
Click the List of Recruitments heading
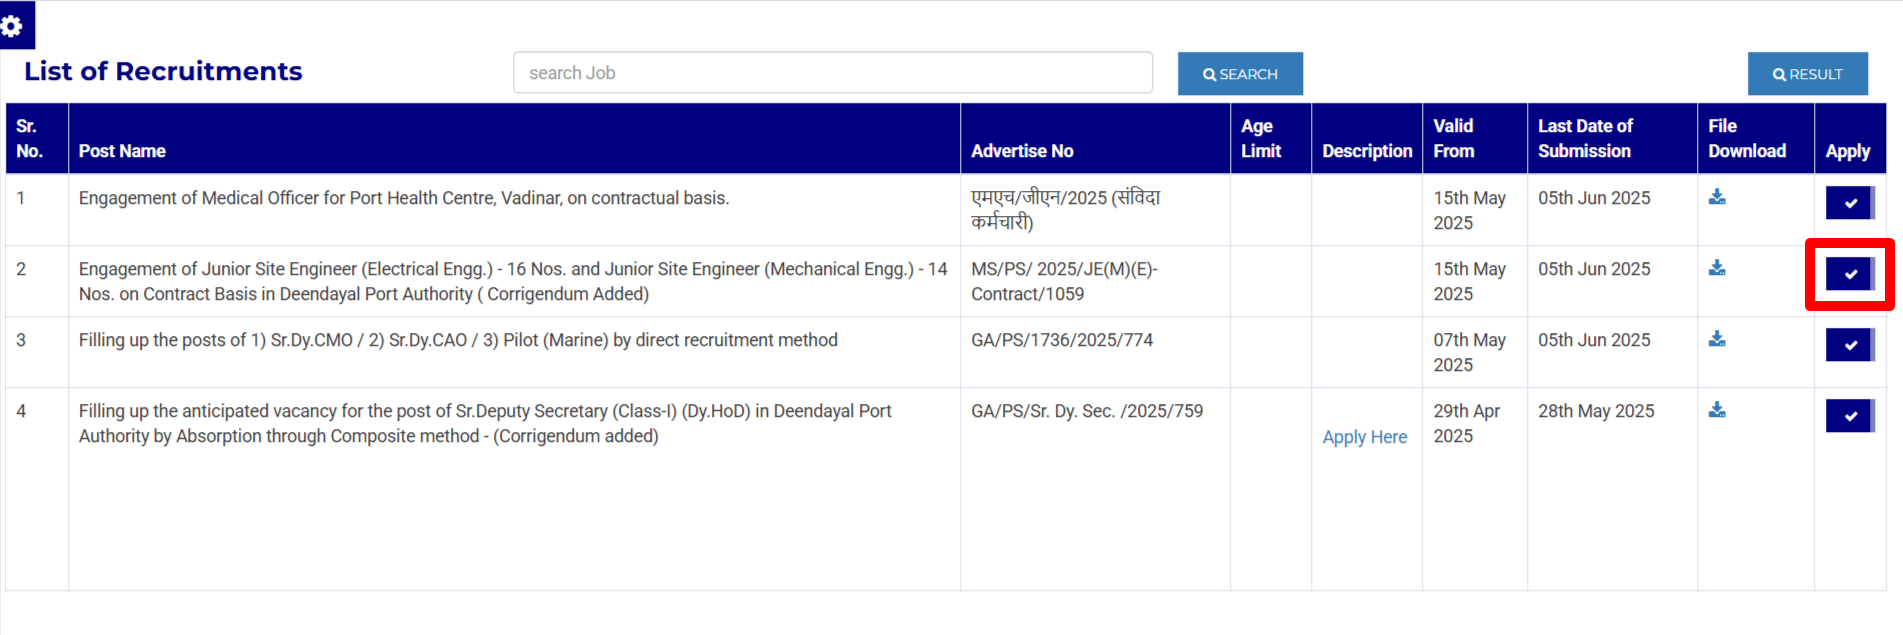pyautogui.click(x=163, y=72)
